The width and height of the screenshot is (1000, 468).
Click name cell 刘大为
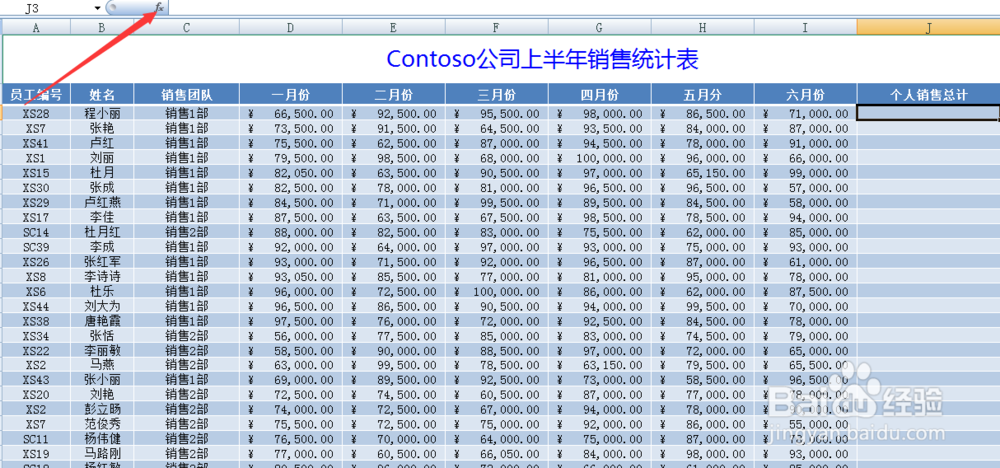tap(102, 306)
